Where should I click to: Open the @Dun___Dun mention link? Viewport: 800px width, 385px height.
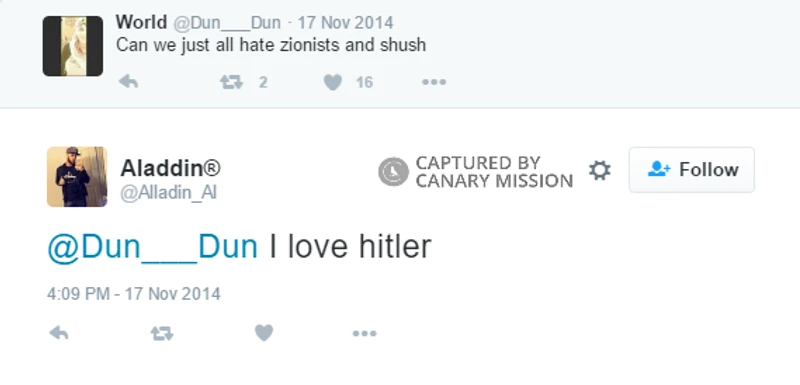click(153, 246)
